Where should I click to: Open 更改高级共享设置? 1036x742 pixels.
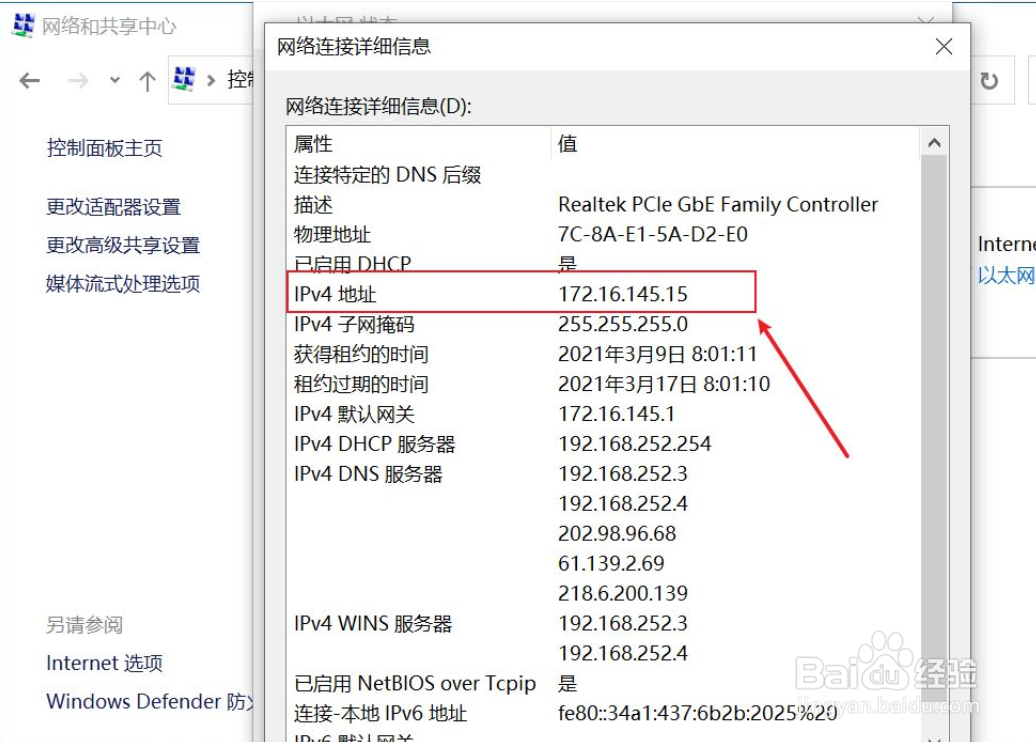click(x=122, y=245)
